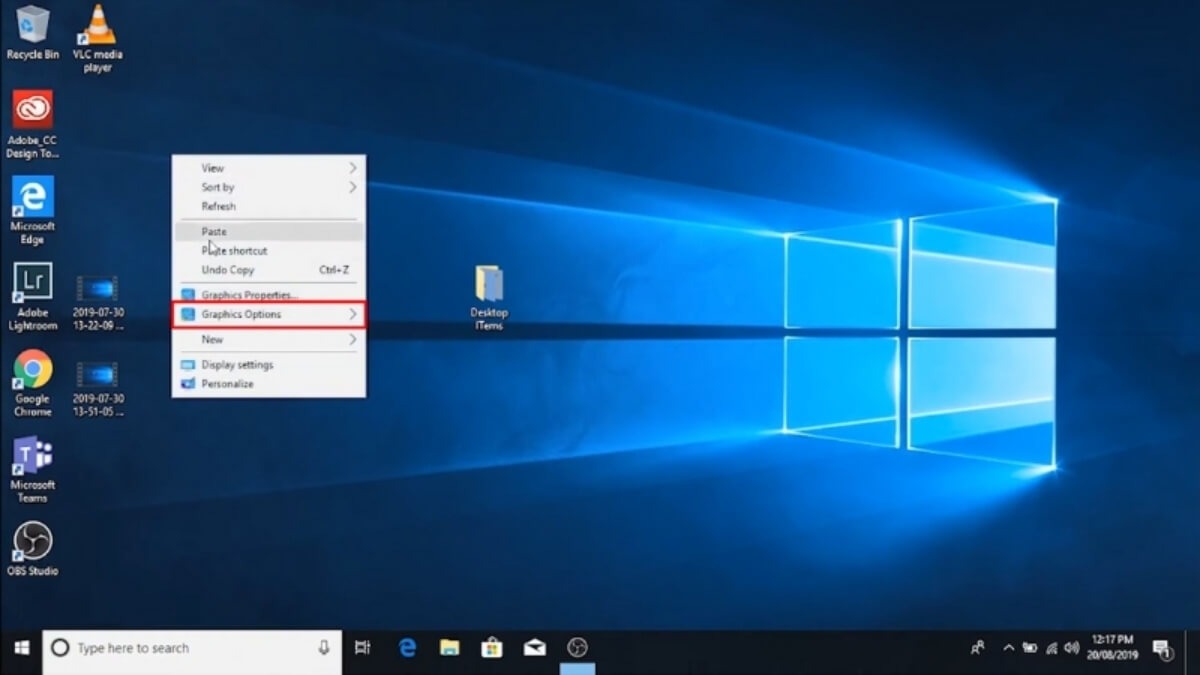
Task: Choose Undo Copy in context menu
Action: [x=269, y=270]
